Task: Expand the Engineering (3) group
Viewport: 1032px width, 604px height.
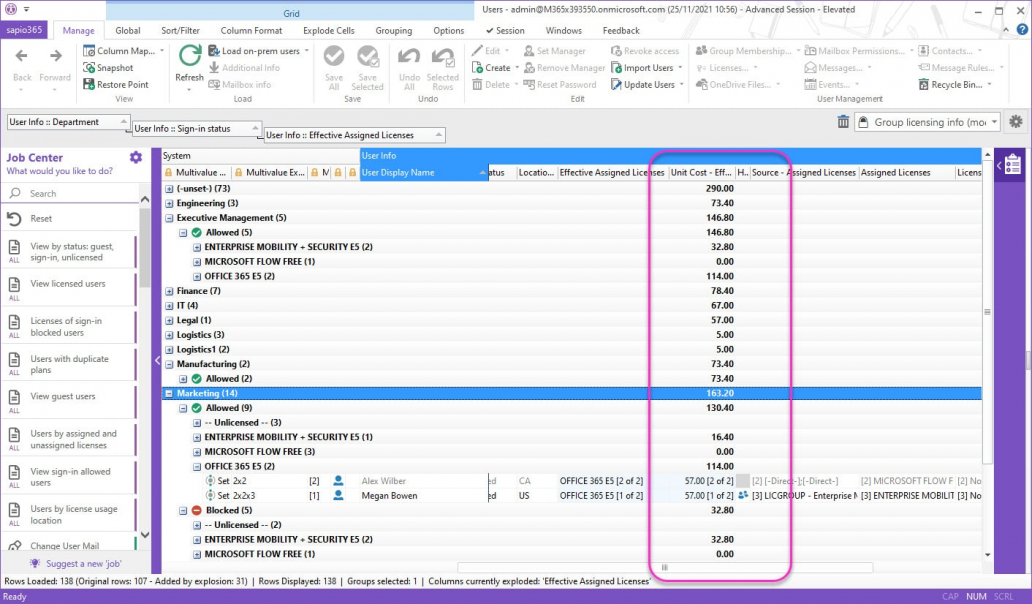Action: [x=169, y=203]
